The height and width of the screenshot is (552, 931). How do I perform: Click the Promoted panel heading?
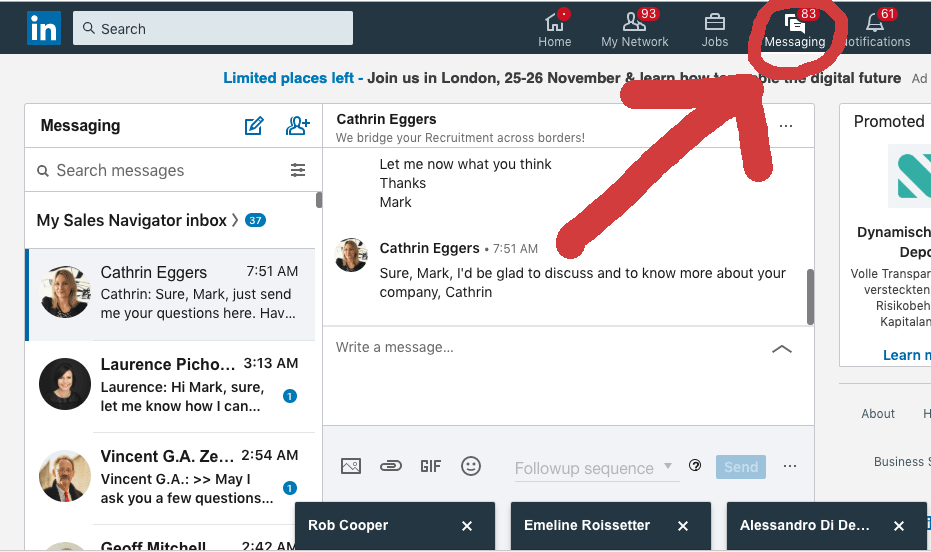point(889,121)
